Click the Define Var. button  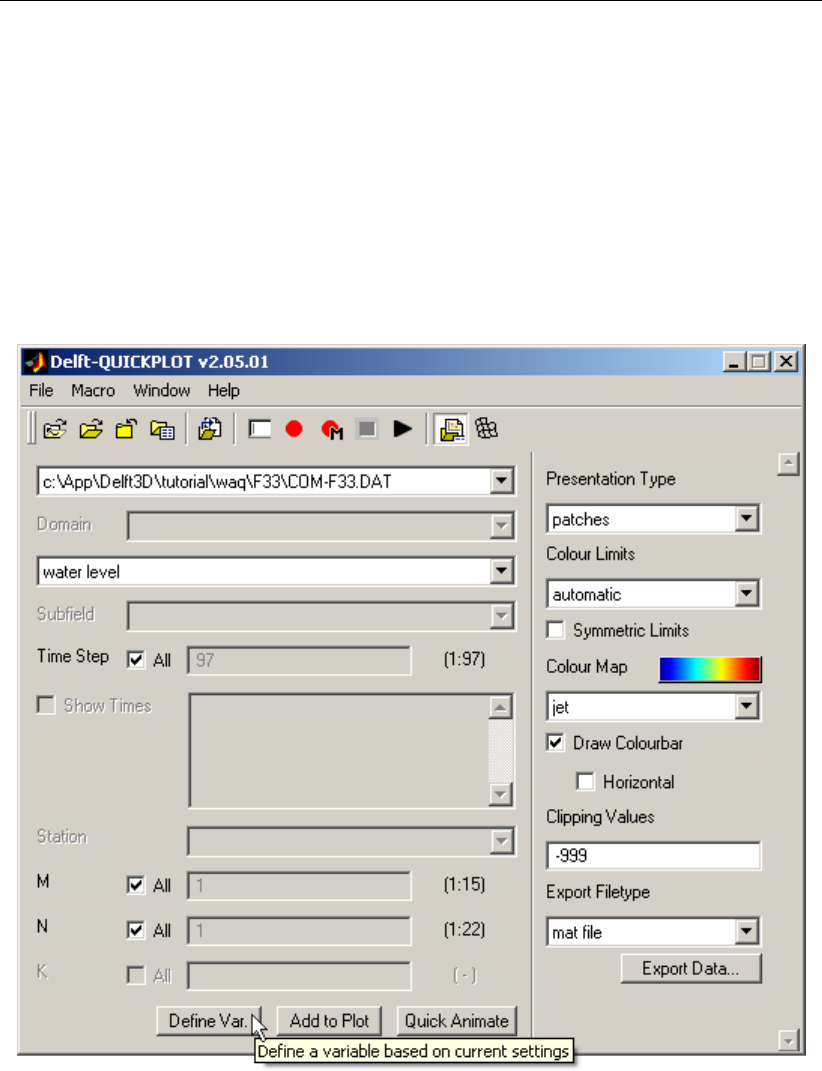click(208, 1021)
